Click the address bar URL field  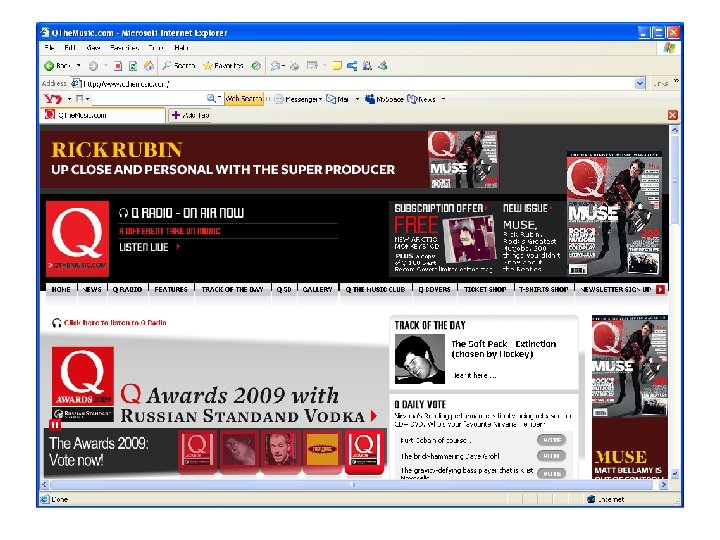(x=352, y=84)
